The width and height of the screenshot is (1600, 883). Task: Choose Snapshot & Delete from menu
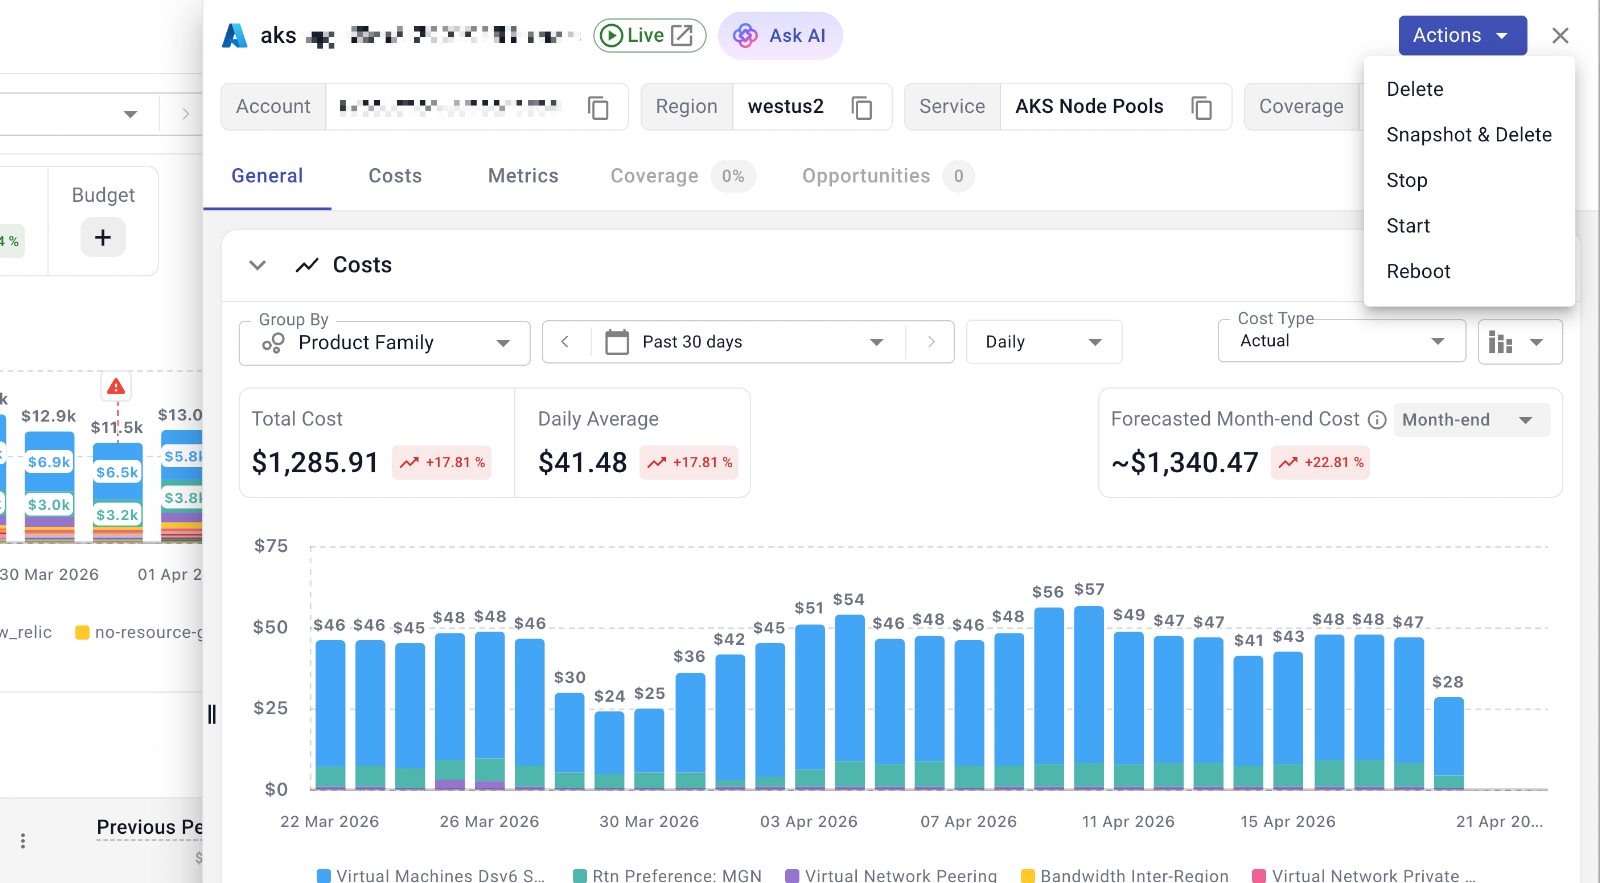point(1469,135)
